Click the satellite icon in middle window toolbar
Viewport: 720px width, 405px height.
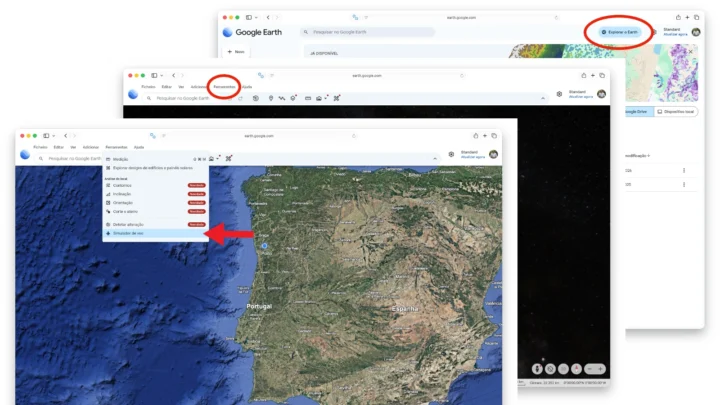click(x=337, y=98)
